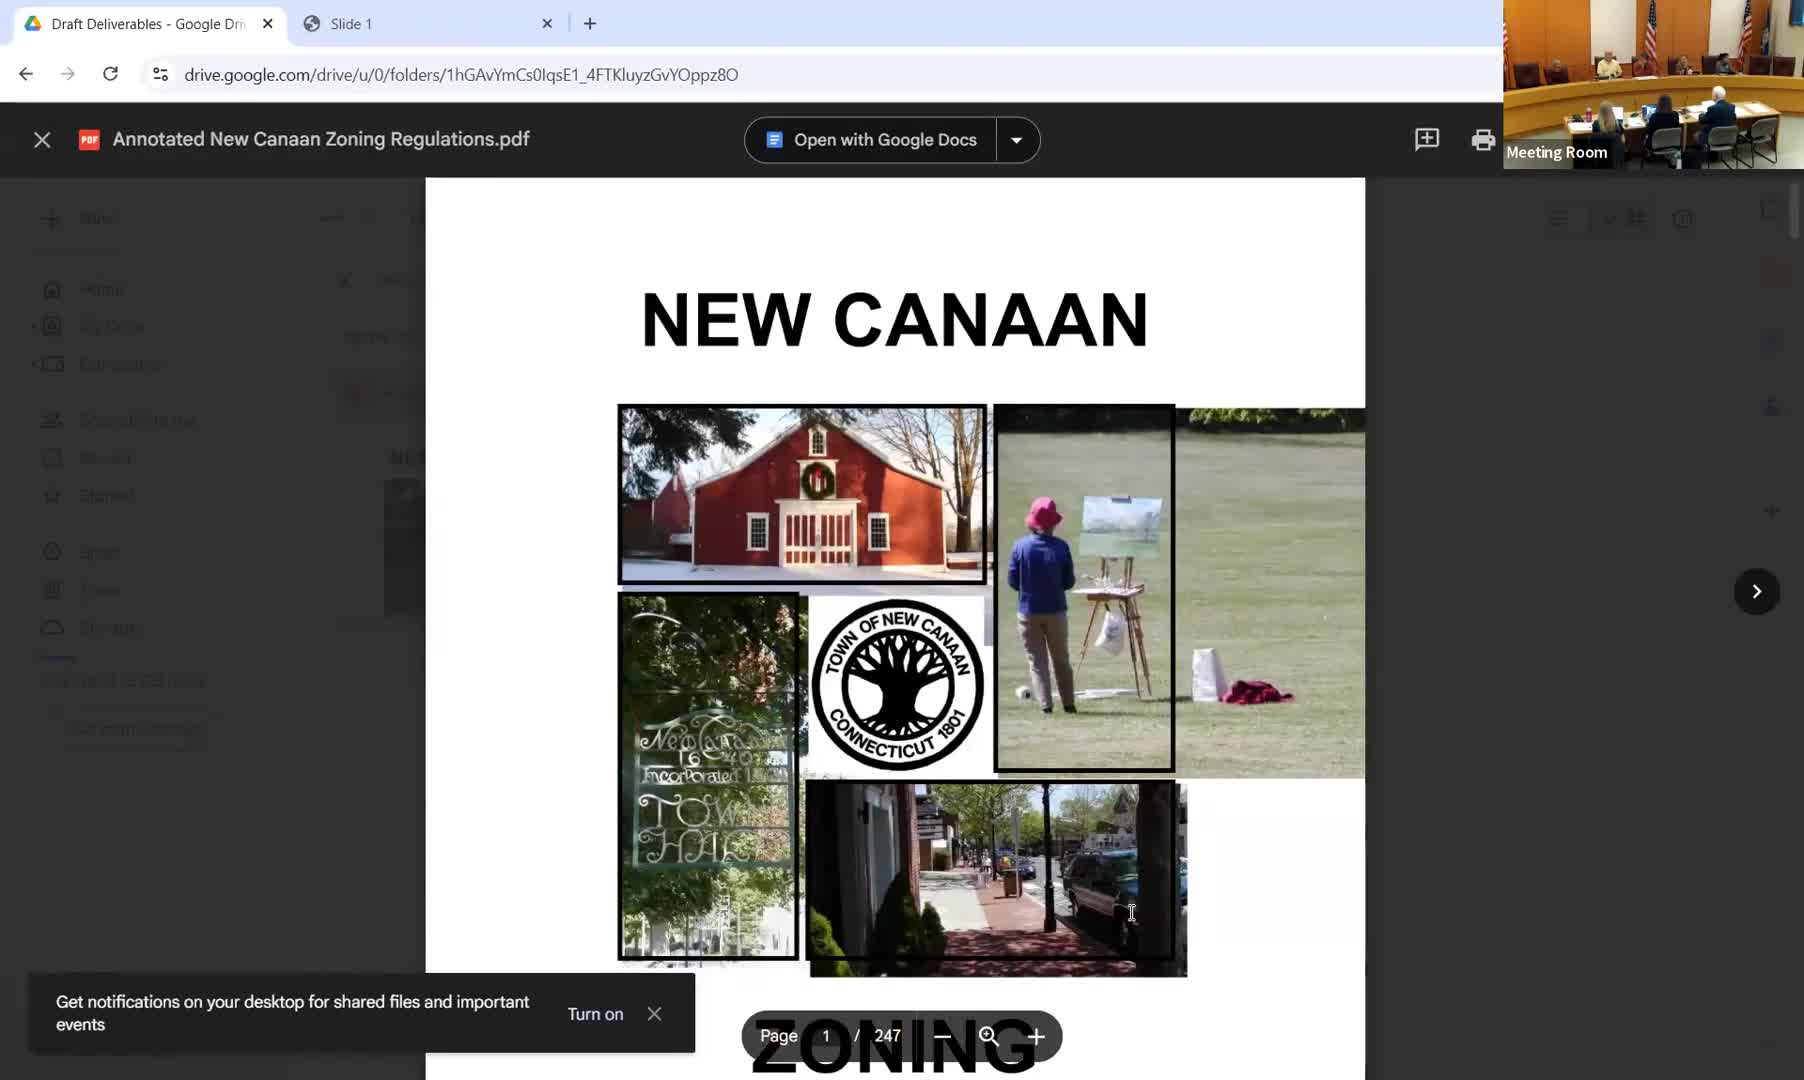Image resolution: width=1804 pixels, height=1080 pixels.
Task: Reset zoom with the magnifier icon
Action: pos(989,1036)
